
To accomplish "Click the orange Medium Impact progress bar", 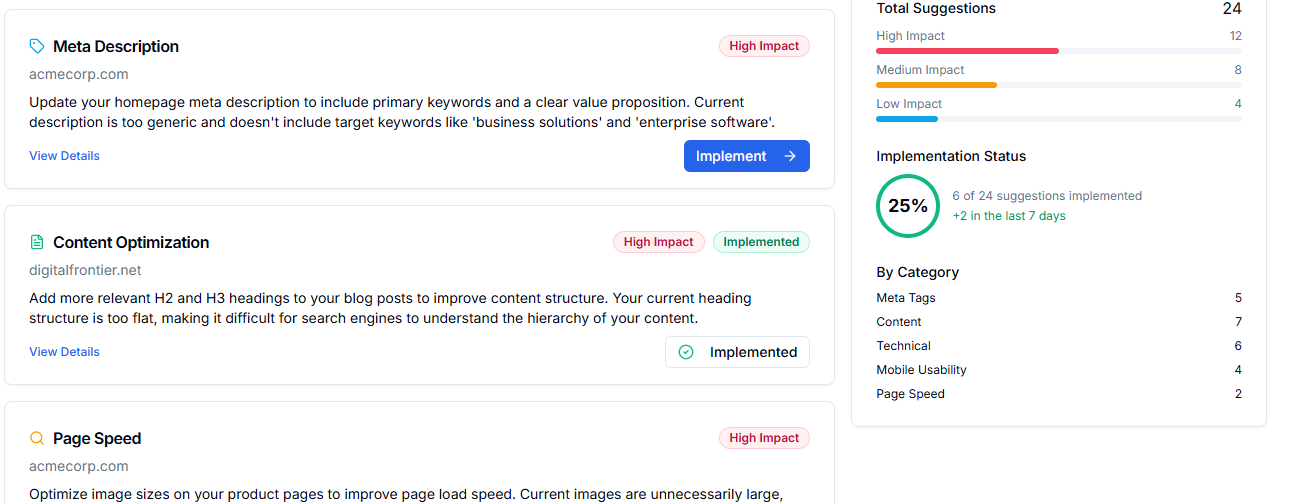I will point(936,85).
